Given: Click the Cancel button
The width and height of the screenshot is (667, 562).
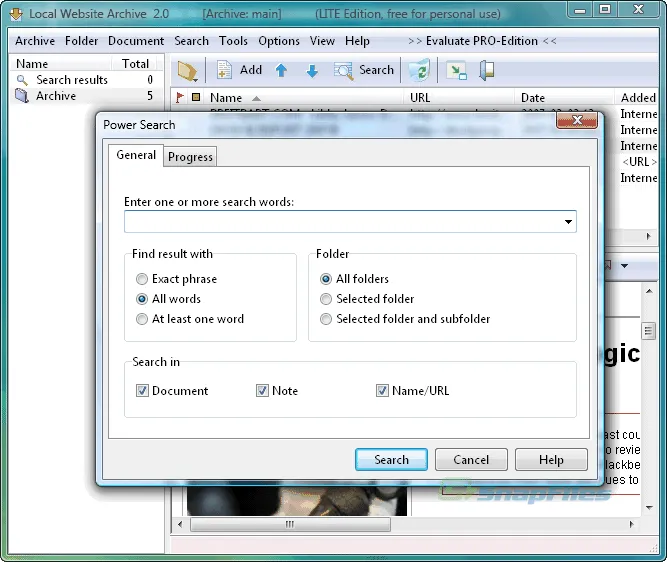Looking at the screenshot, I should click(471, 459).
